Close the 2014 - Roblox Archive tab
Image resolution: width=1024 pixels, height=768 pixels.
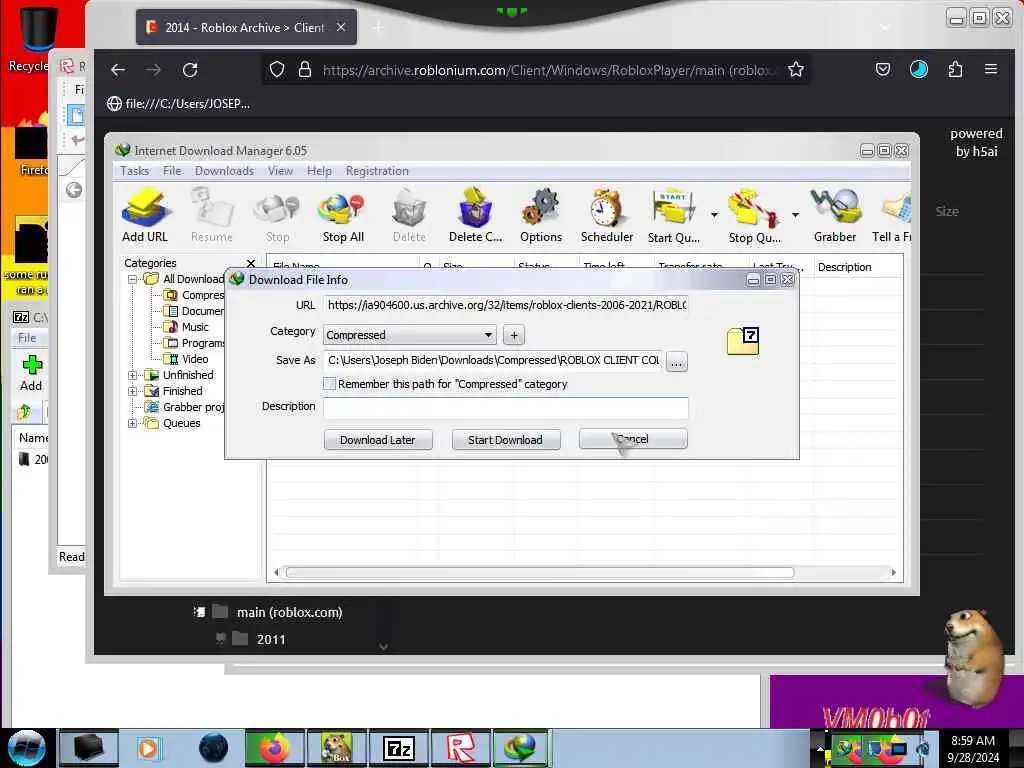341,27
